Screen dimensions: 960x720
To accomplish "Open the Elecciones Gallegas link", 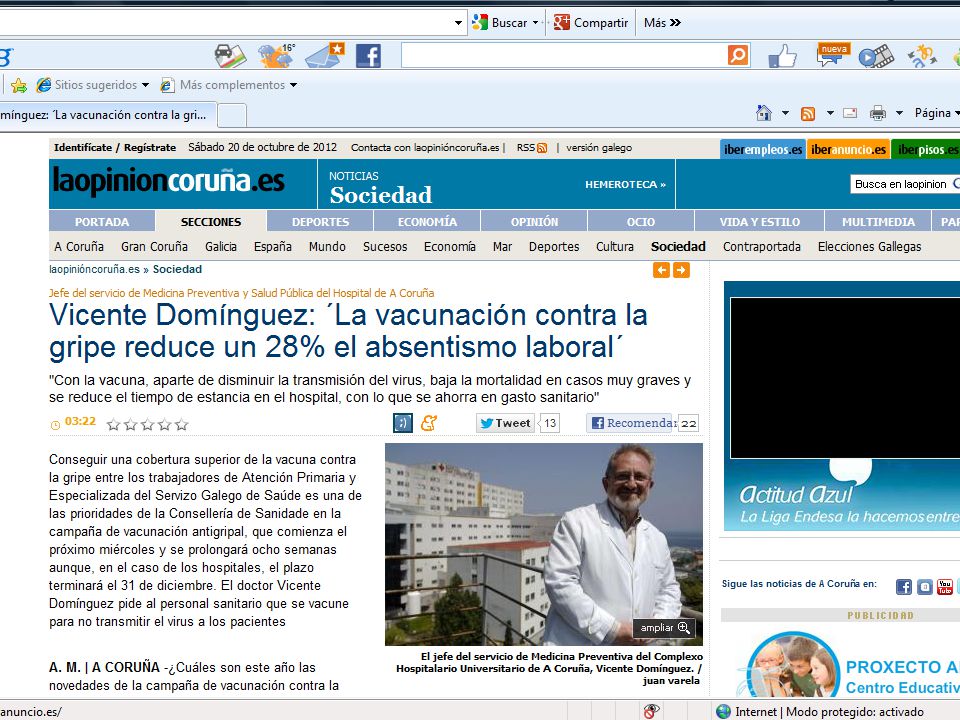I will tap(869, 246).
